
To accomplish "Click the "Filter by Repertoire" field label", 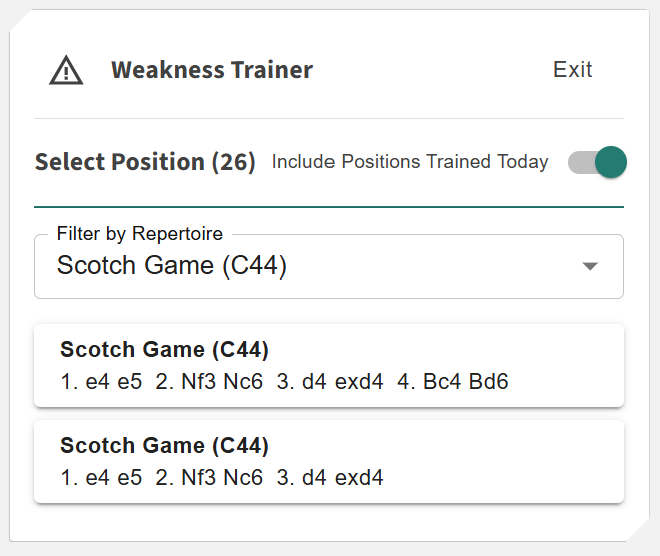I will click(x=139, y=234).
